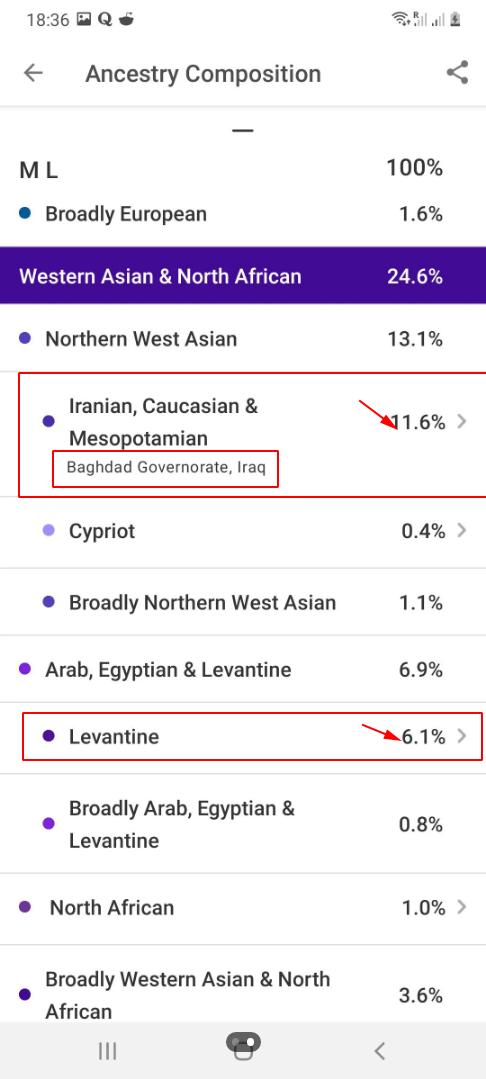Screen dimensions: 486x1079
Task: Tap Broadly Western Asian & North African row
Action: [243, 994]
